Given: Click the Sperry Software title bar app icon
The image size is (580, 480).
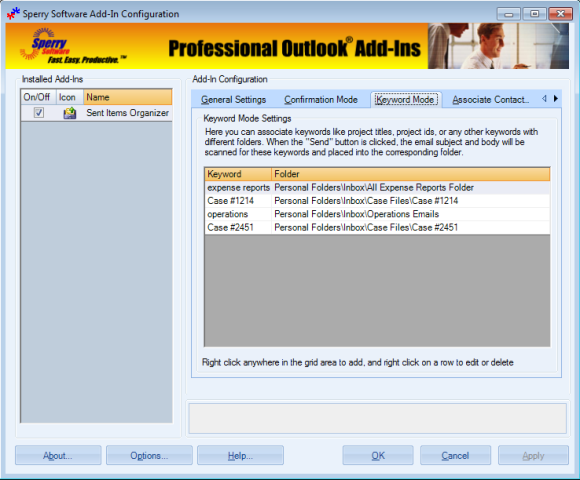Looking at the screenshot, I should pyautogui.click(x=13, y=14).
